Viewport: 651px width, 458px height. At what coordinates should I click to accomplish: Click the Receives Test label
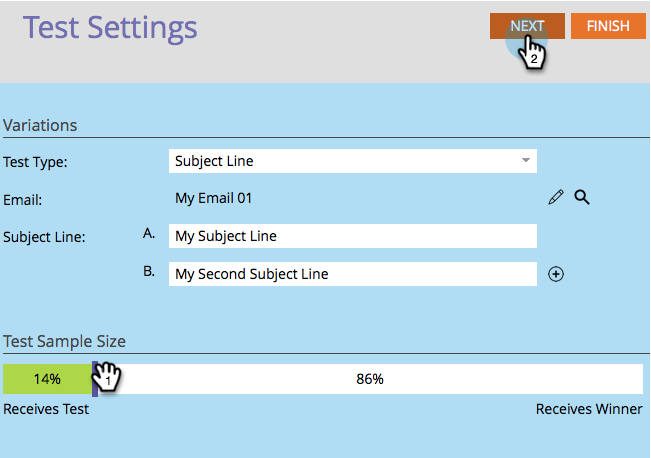46,409
